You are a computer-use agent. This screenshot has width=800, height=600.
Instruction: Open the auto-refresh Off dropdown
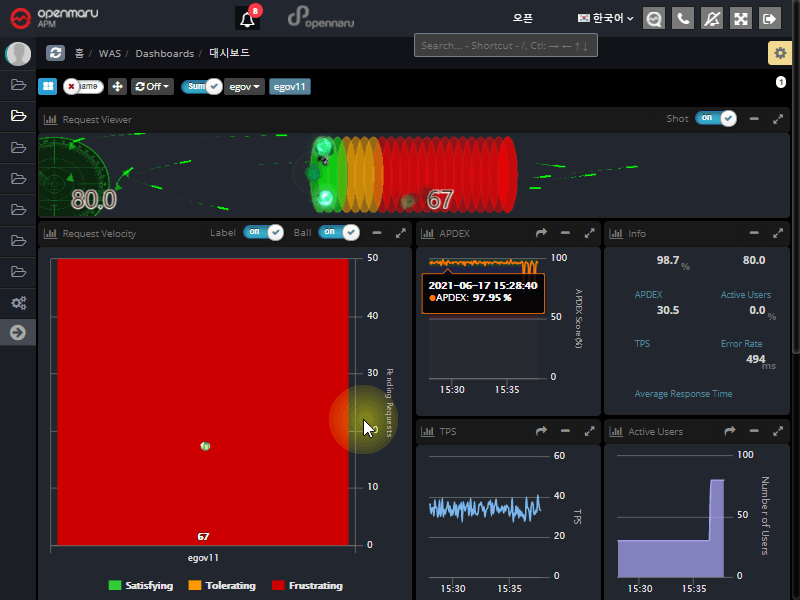152,87
